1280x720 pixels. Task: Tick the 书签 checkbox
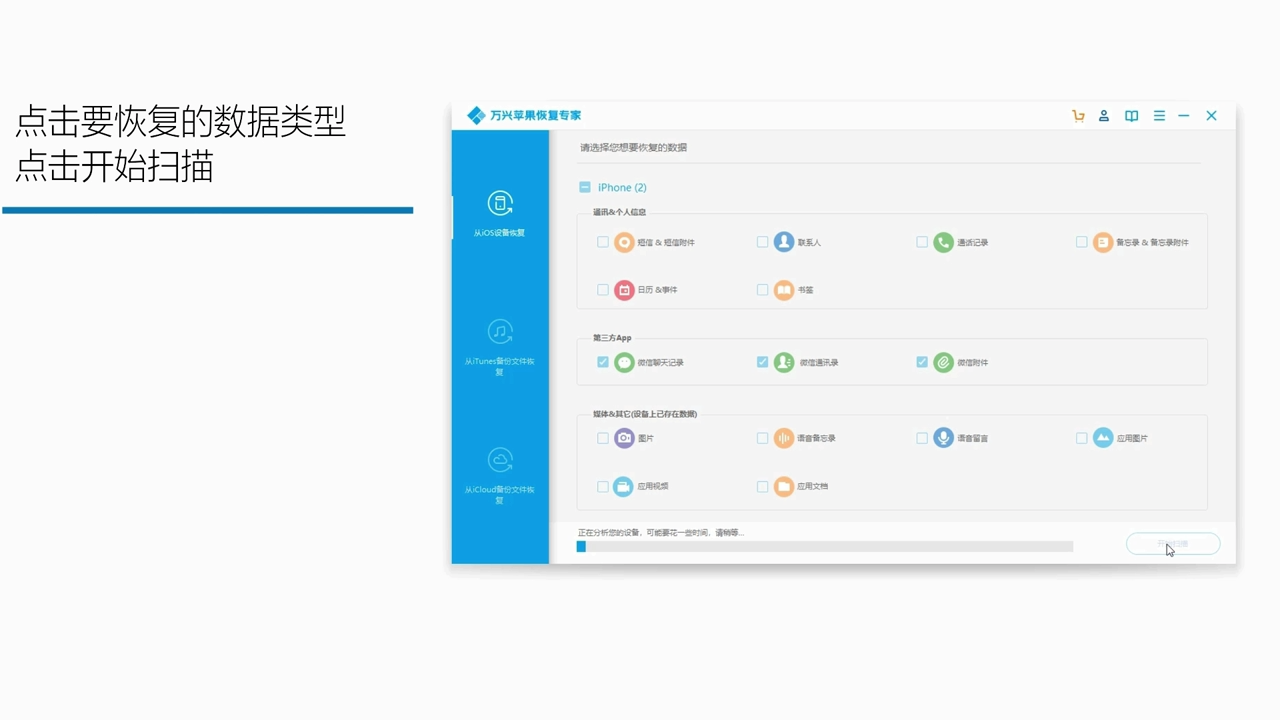(x=762, y=290)
